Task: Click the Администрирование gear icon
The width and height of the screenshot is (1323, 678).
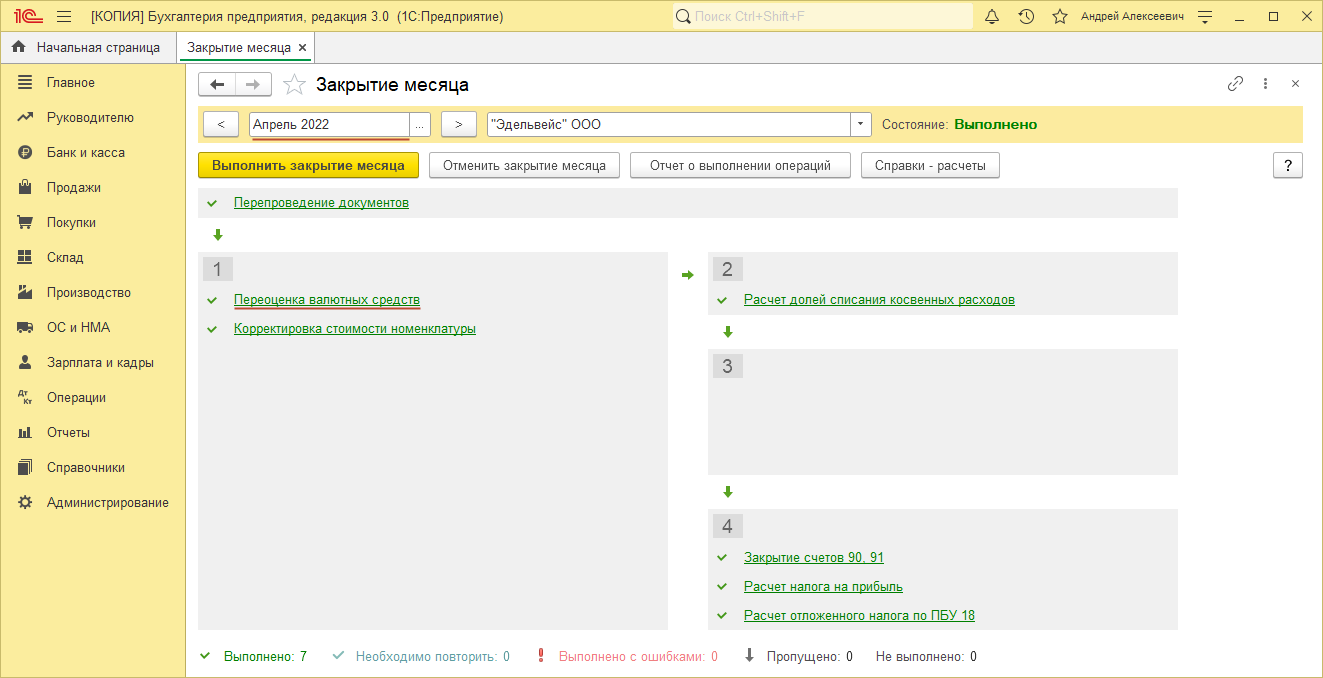Action: coord(26,502)
